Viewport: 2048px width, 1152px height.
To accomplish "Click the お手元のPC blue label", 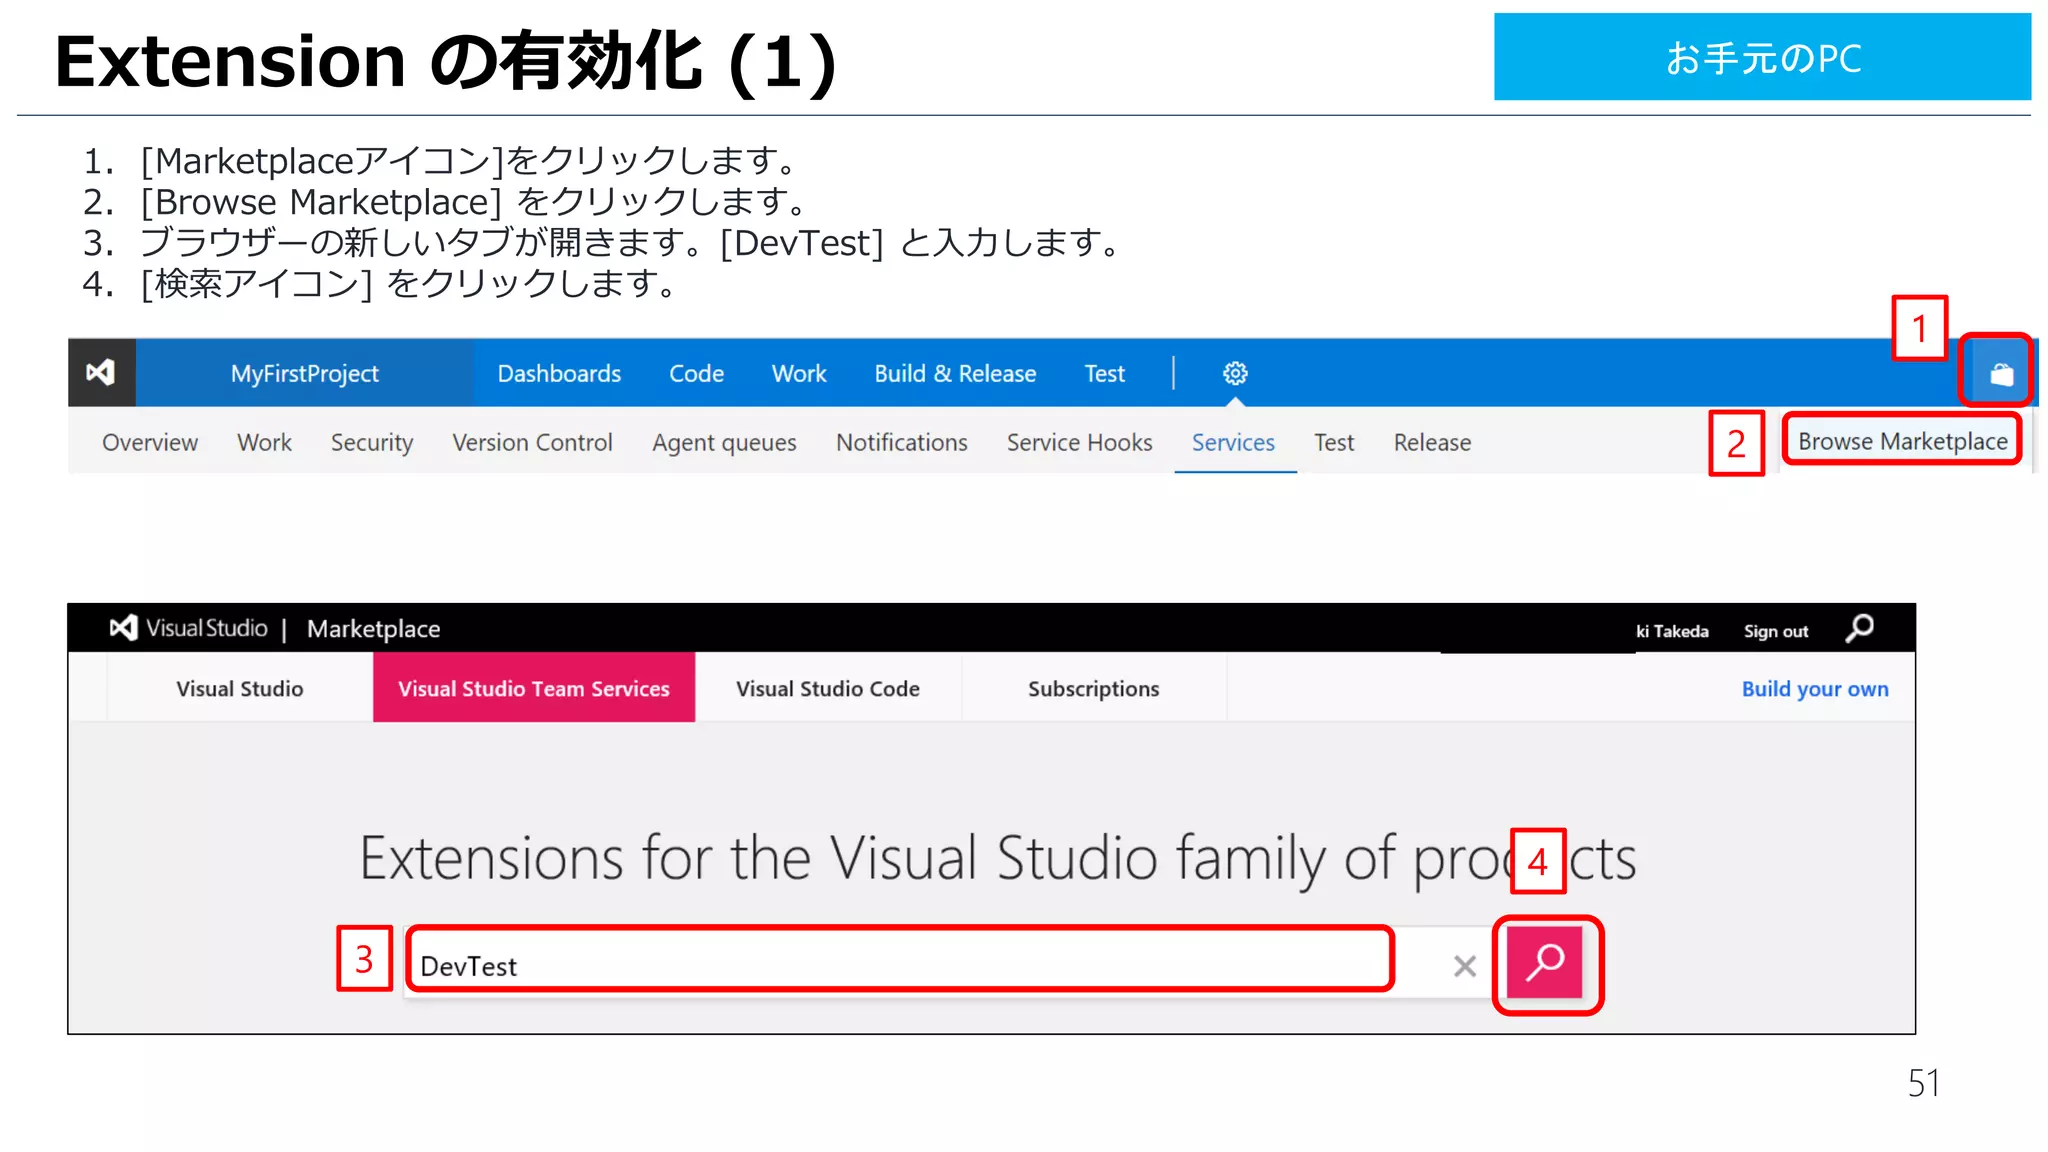I will point(1762,57).
